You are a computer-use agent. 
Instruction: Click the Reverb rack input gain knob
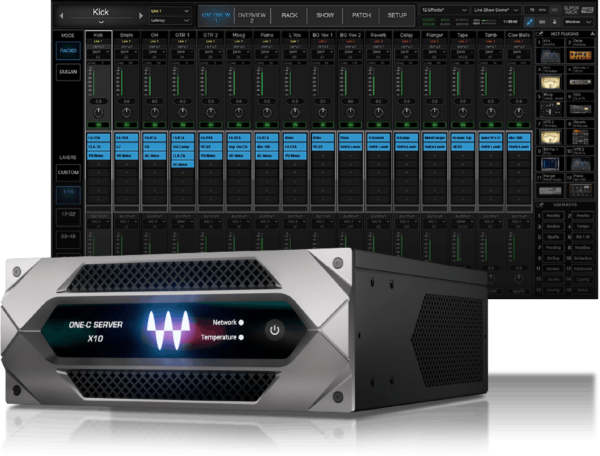pyautogui.click(x=378, y=113)
